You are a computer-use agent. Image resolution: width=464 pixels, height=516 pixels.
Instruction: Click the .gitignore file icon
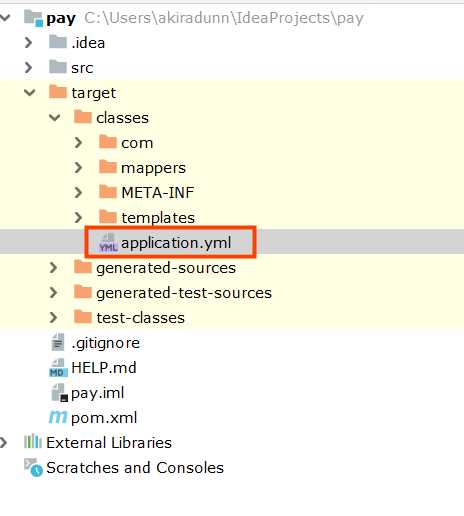click(58, 342)
